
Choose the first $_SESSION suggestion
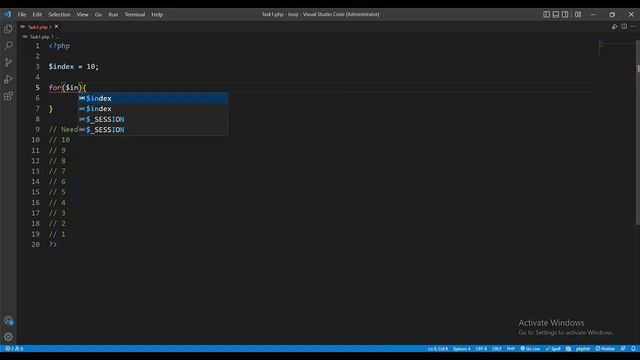tap(153, 119)
